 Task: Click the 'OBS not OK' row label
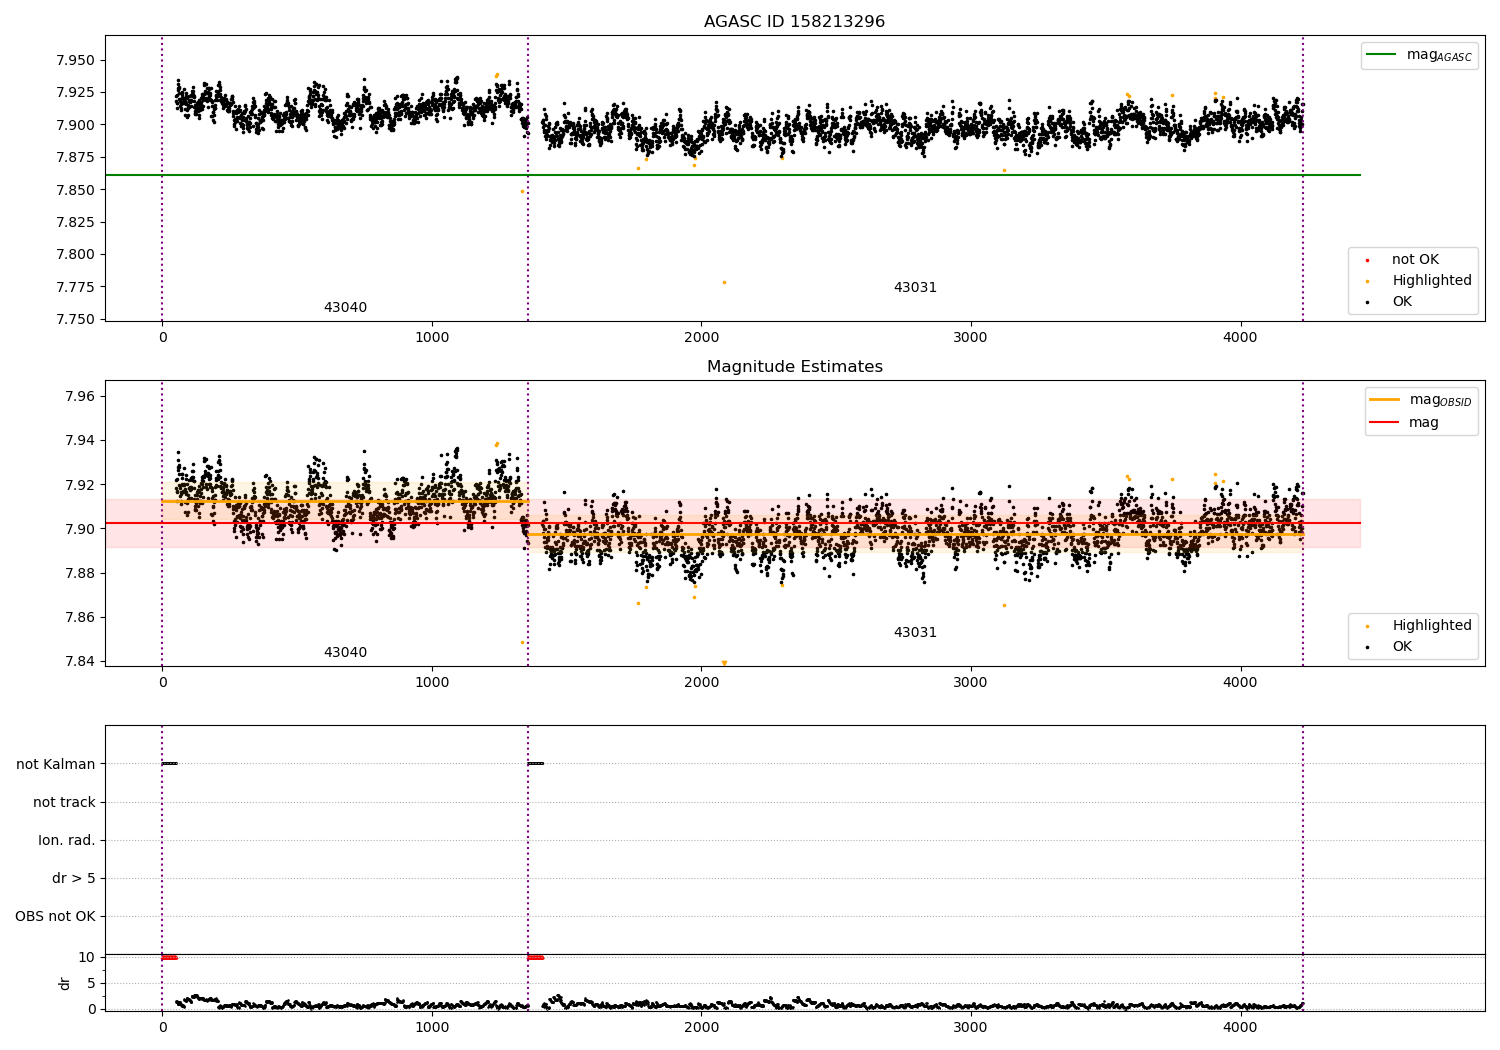click(x=55, y=916)
